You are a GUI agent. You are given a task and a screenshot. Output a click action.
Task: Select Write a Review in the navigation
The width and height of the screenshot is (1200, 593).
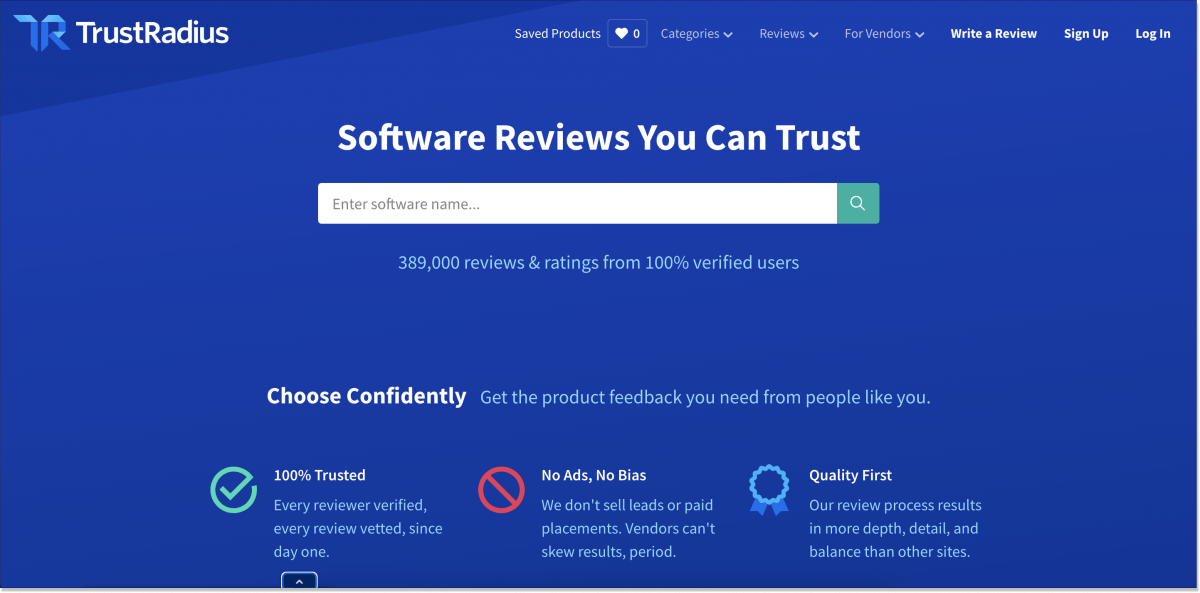pyautogui.click(x=993, y=33)
